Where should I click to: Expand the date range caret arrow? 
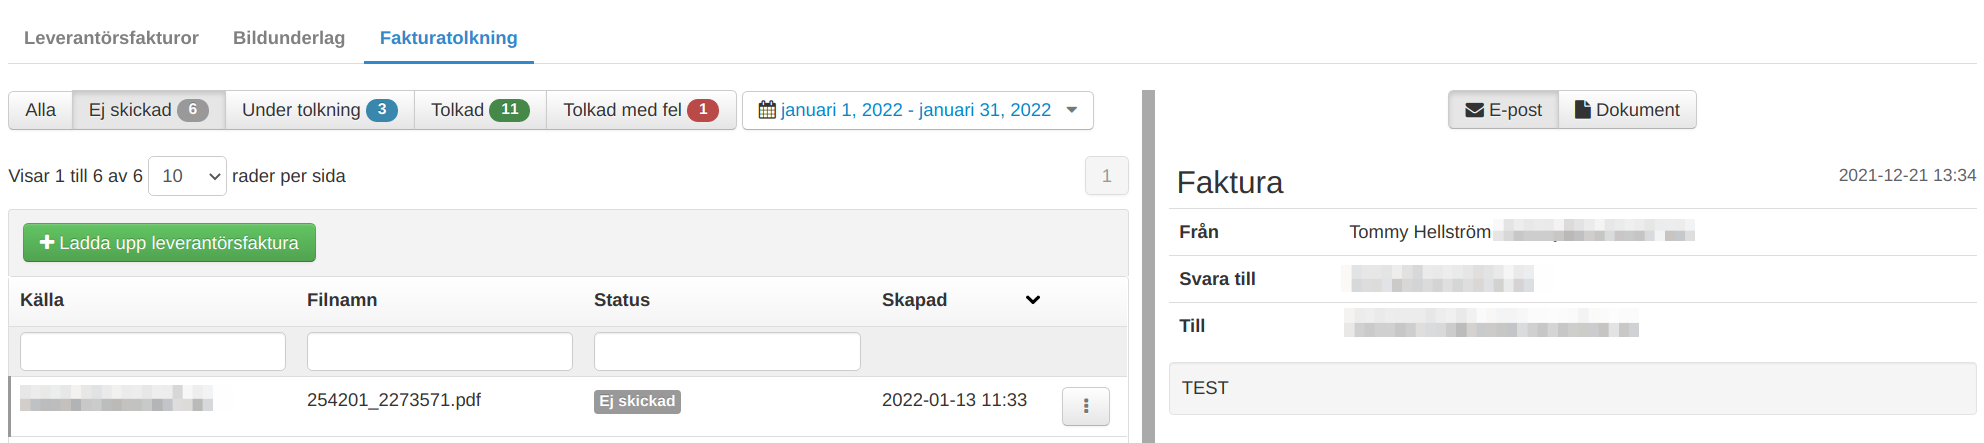[1072, 110]
